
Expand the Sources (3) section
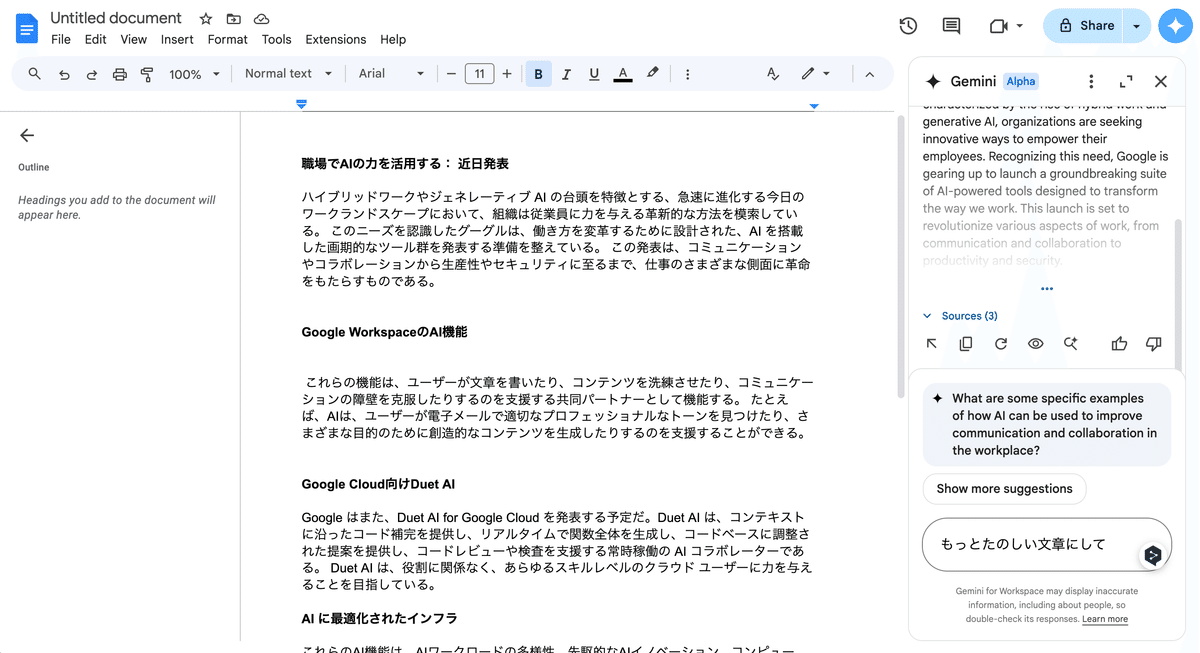click(960, 316)
